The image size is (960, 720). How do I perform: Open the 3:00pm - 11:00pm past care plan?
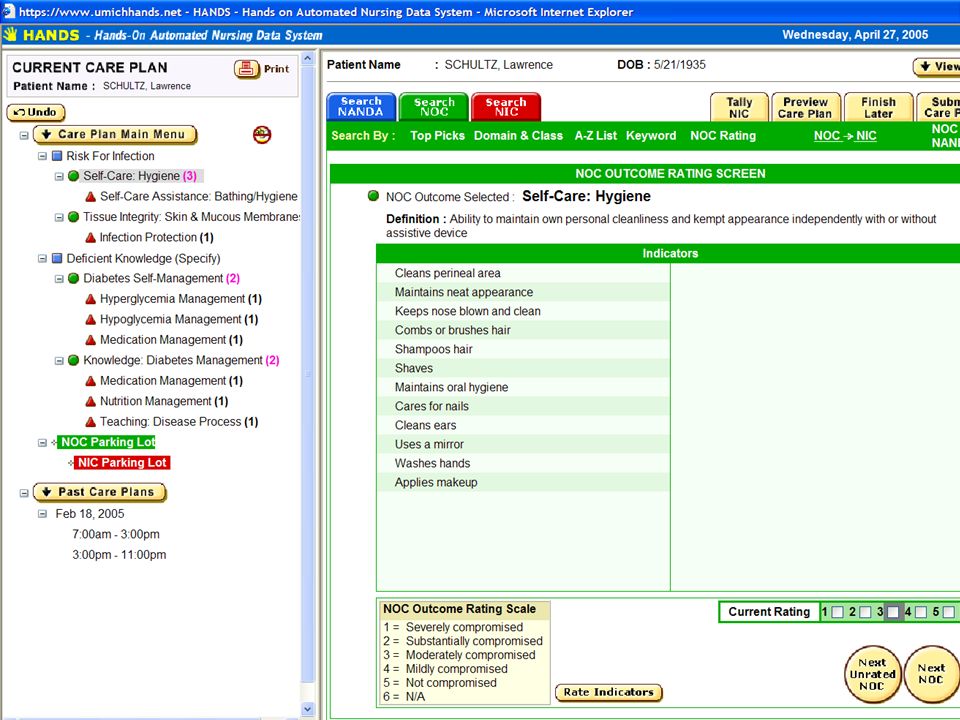tap(119, 555)
